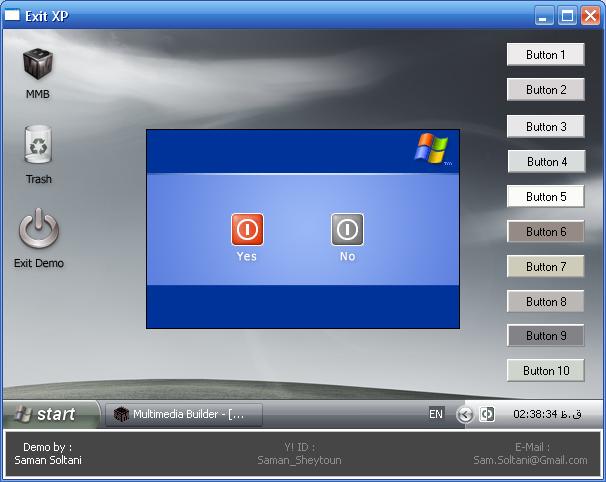Viewport: 606px width, 482px height.
Task: Open the MMB cube desktop icon
Action: [37, 64]
